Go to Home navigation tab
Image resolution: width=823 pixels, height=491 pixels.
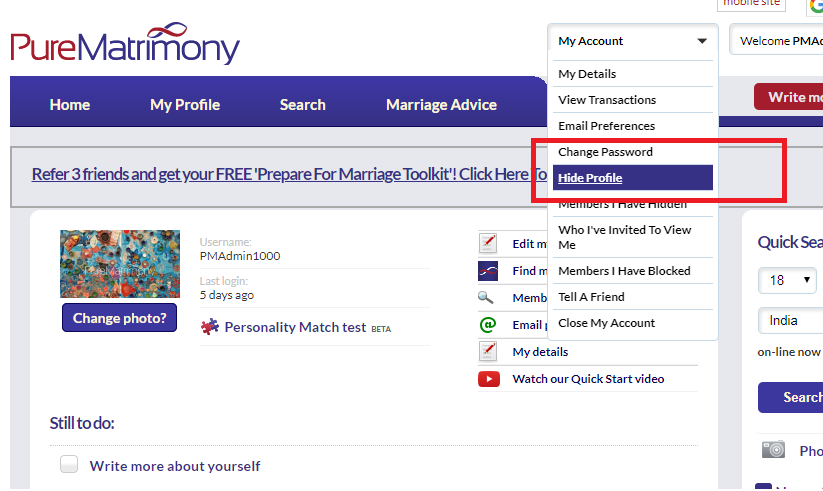point(70,105)
